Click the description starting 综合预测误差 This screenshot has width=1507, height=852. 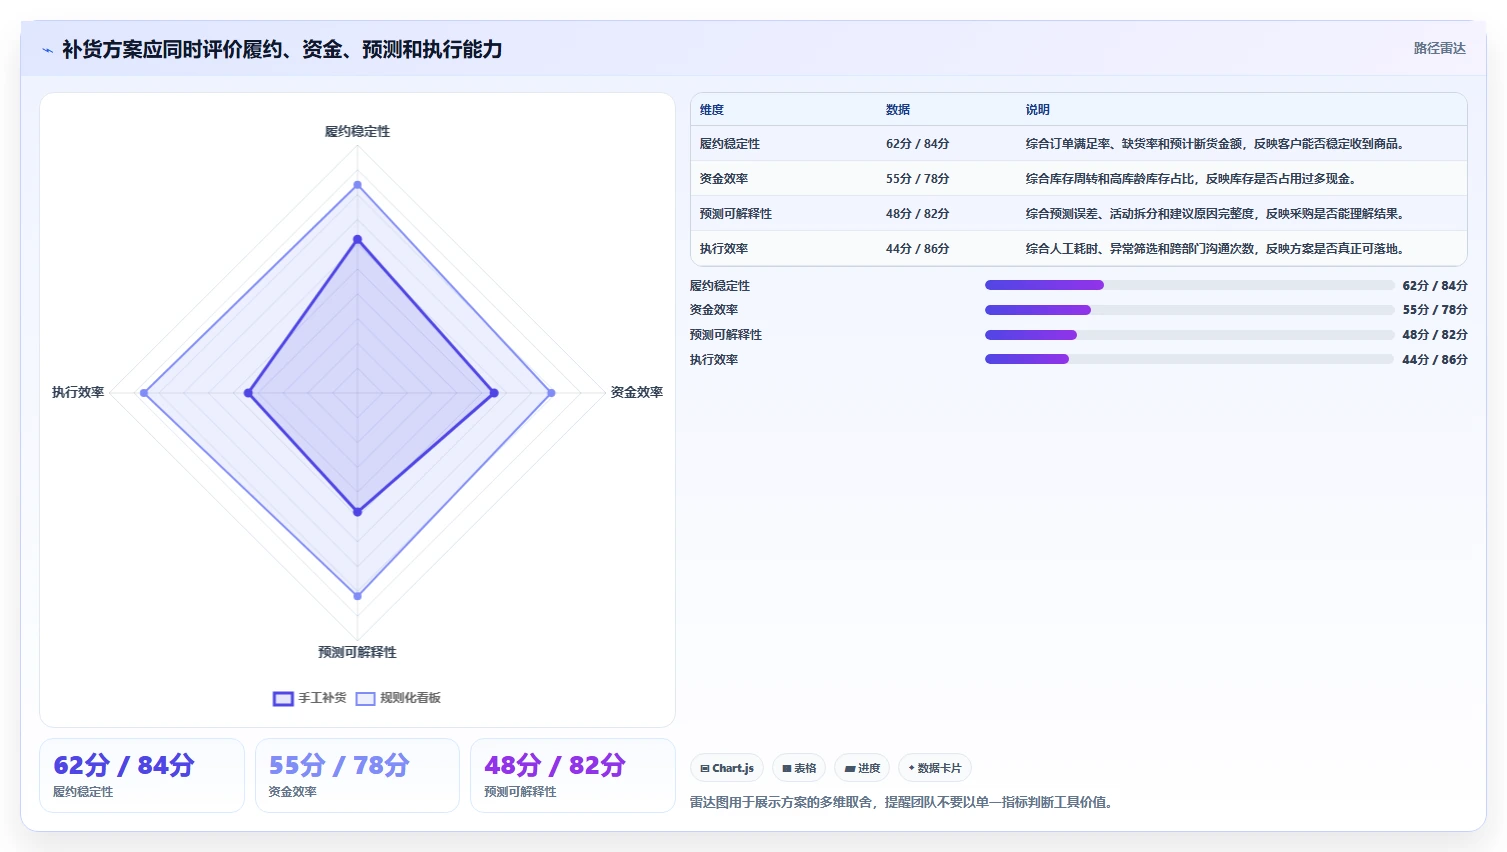coord(1216,214)
